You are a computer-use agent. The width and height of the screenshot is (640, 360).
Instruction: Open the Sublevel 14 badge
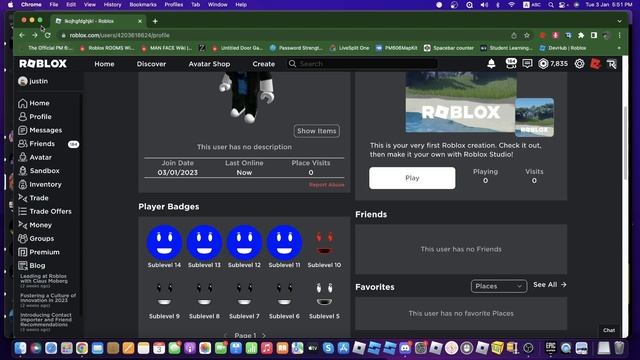click(164, 247)
